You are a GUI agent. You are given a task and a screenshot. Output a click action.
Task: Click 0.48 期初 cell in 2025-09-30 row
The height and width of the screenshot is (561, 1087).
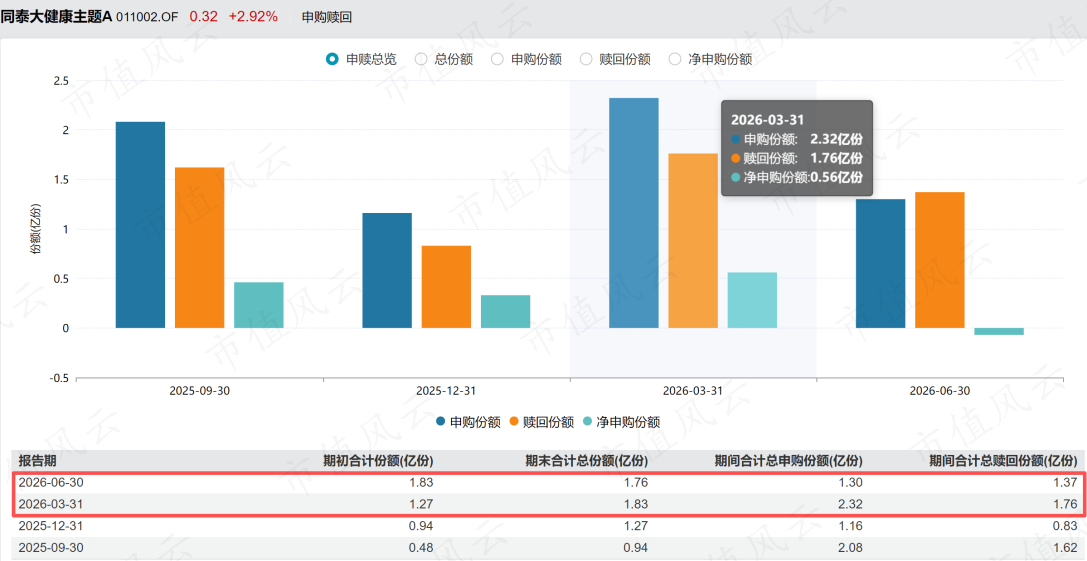coord(422,547)
